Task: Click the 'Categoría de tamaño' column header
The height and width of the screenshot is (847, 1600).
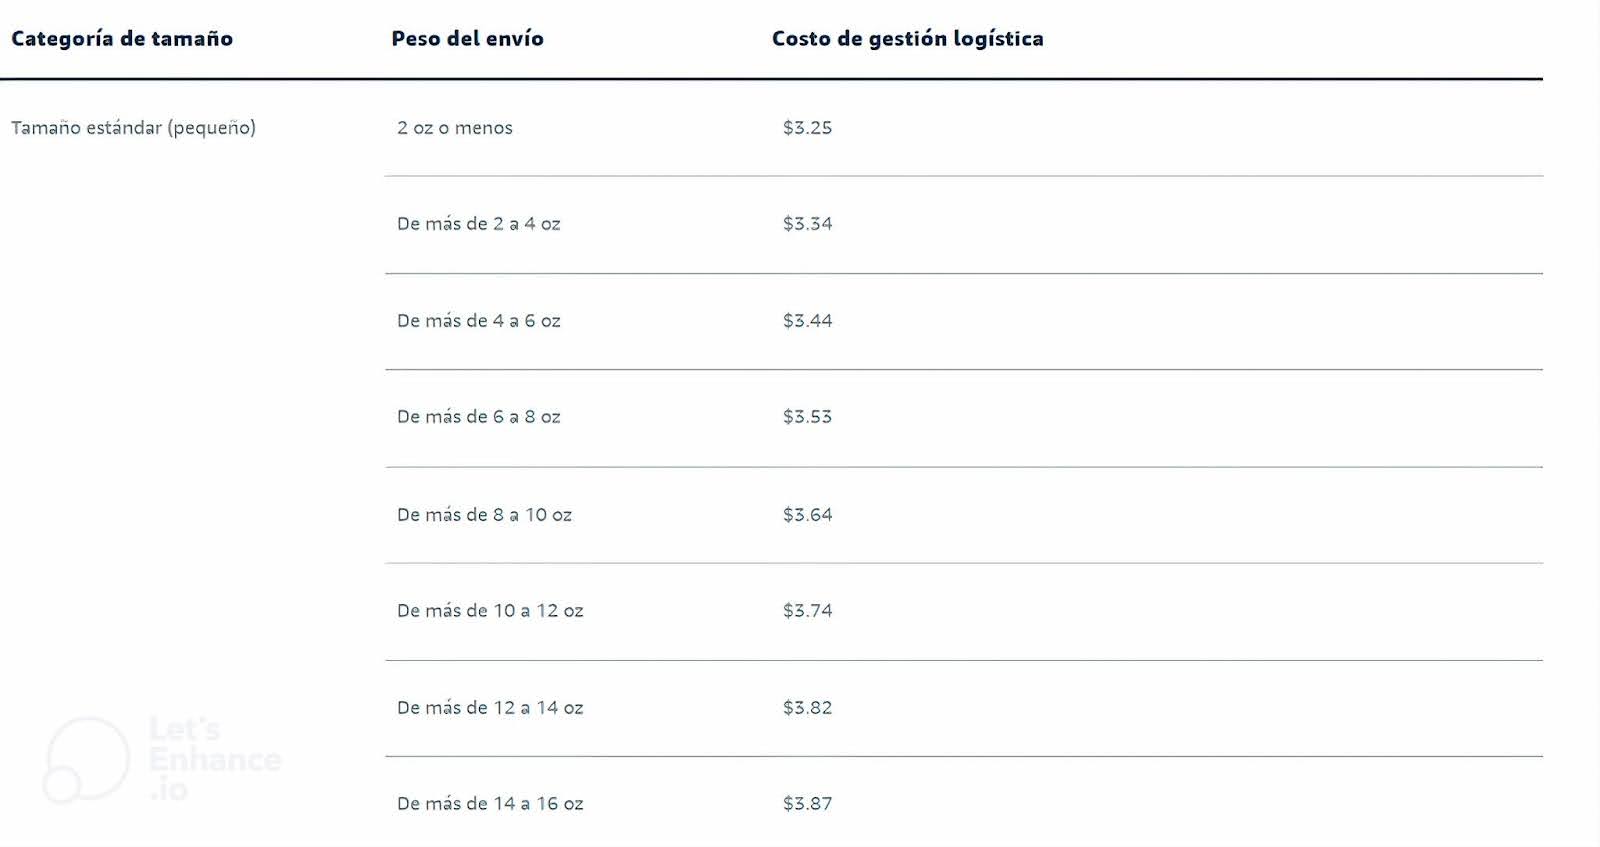Action: click(122, 39)
